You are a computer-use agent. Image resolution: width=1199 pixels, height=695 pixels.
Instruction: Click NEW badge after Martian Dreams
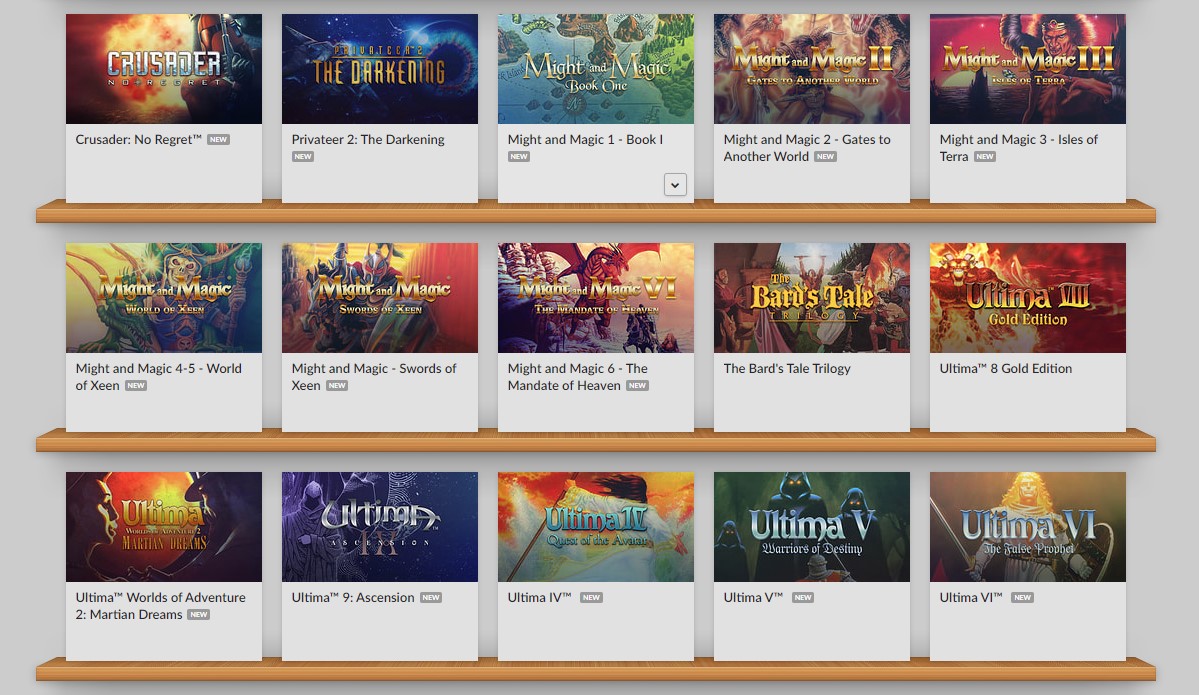[199, 614]
